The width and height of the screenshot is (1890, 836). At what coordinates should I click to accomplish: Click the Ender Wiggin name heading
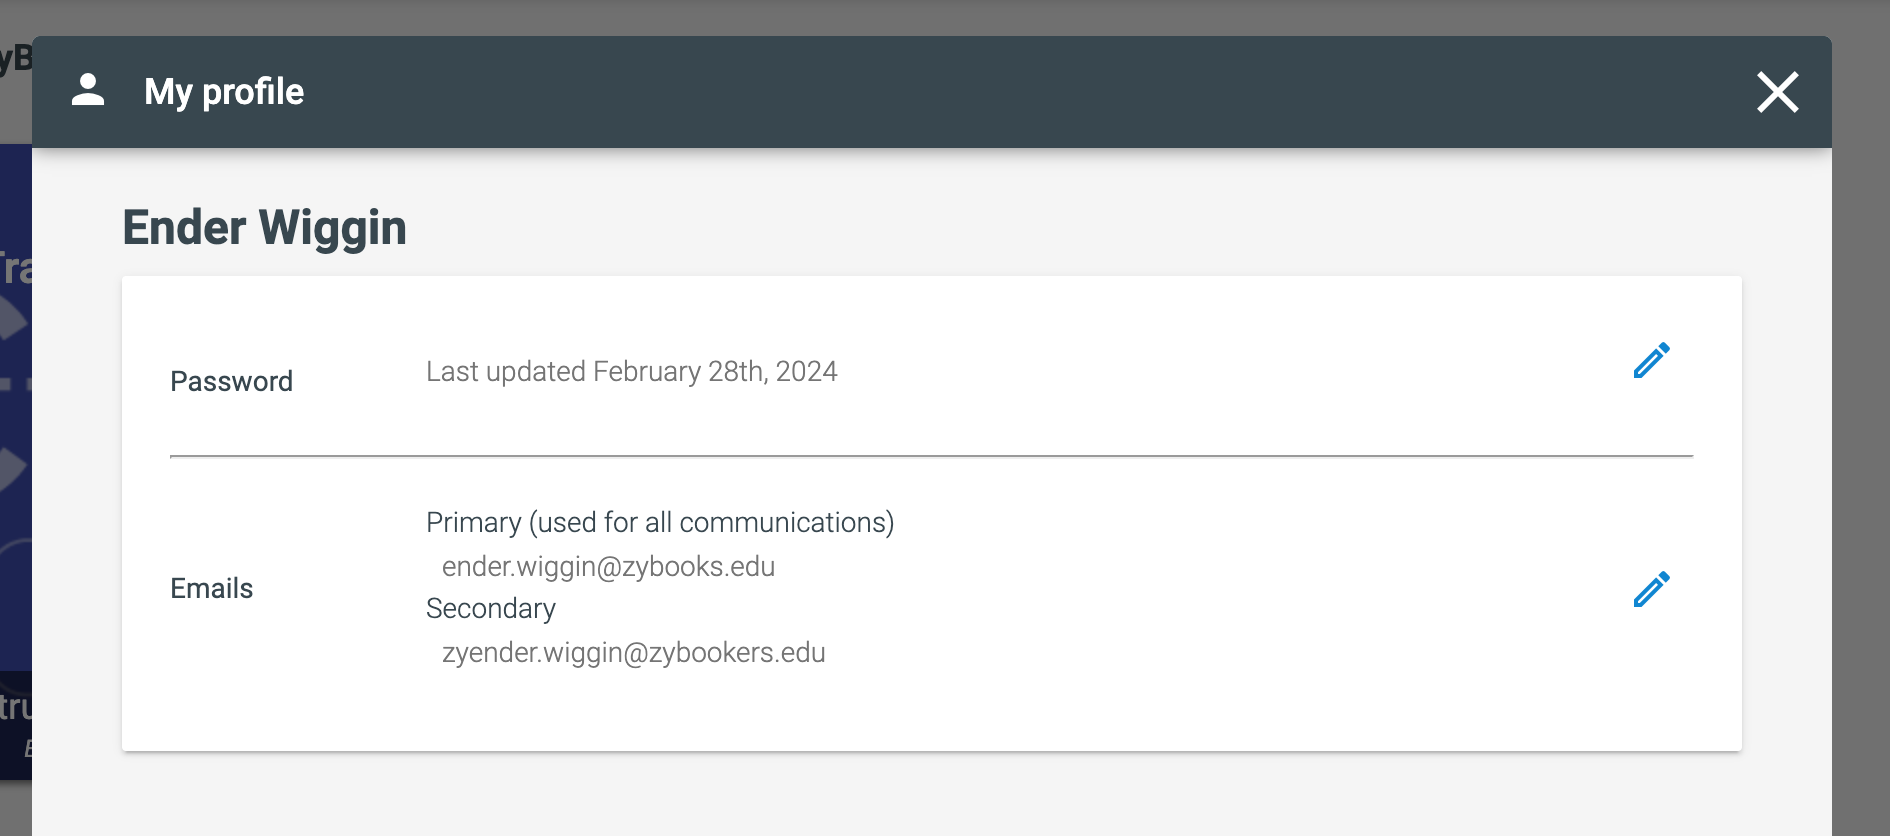tap(265, 227)
